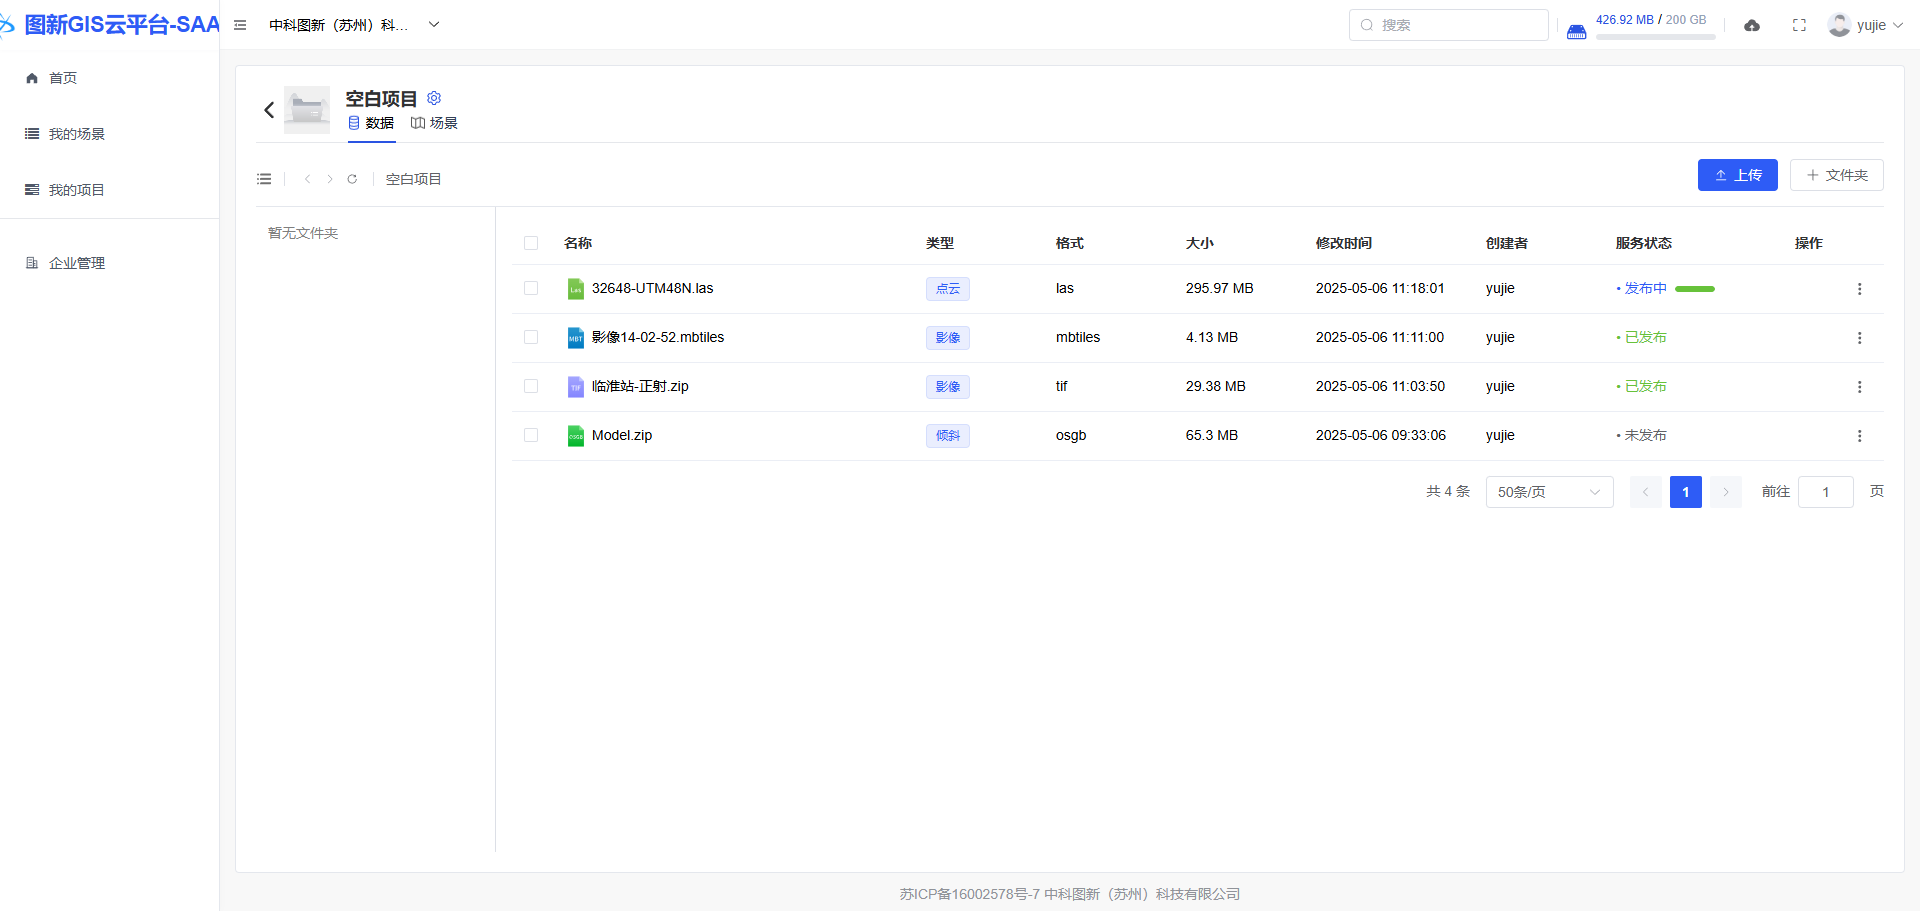Toggle the sidebar collapse hamburger icon
This screenshot has width=1920, height=911.
pyautogui.click(x=240, y=25)
